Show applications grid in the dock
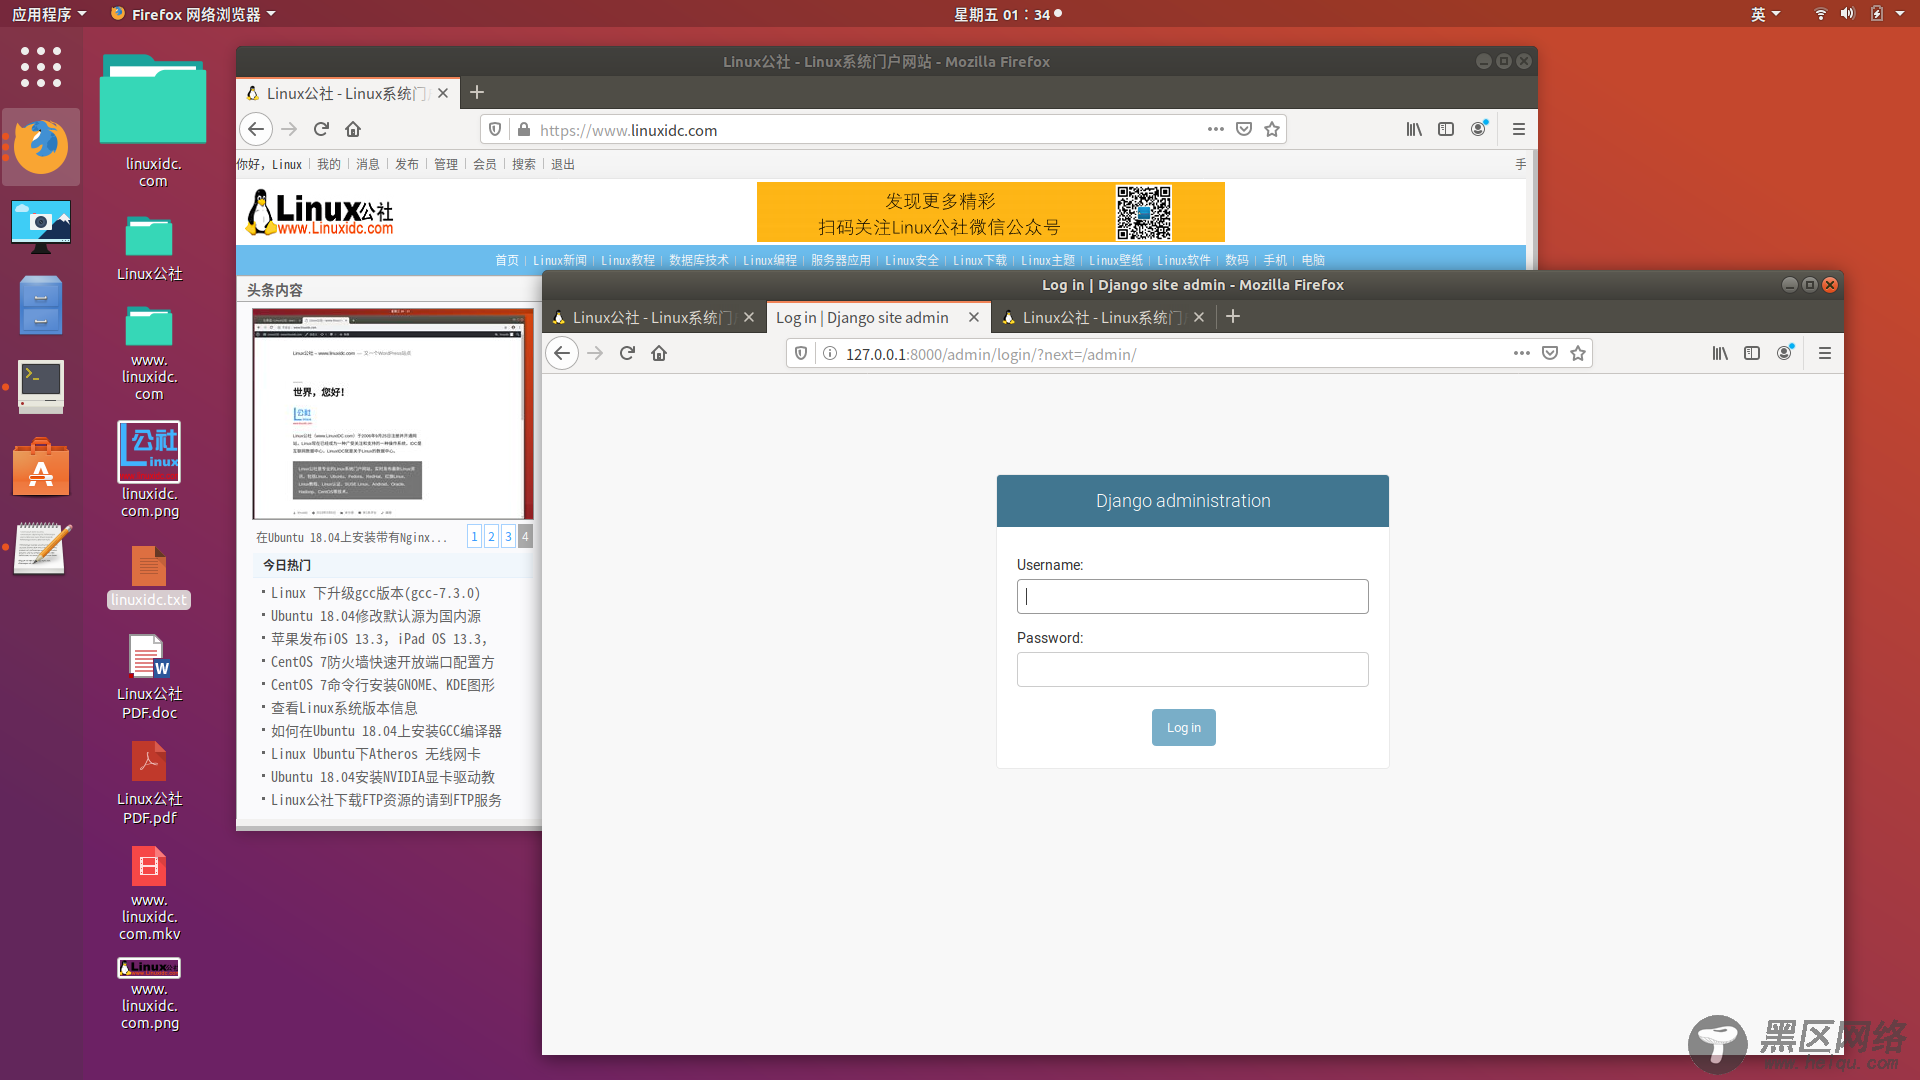This screenshot has width=1920, height=1080. (x=41, y=67)
